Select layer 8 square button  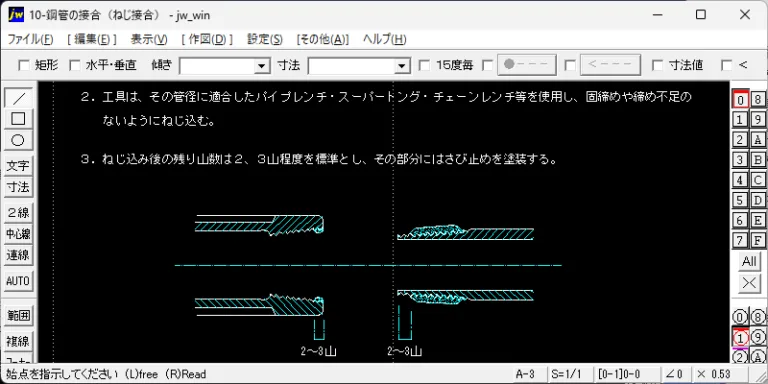click(758, 100)
